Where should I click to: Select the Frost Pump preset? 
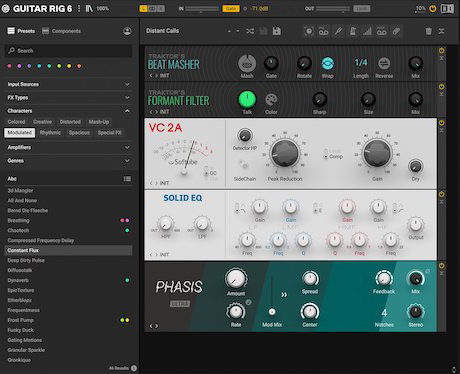point(68,320)
